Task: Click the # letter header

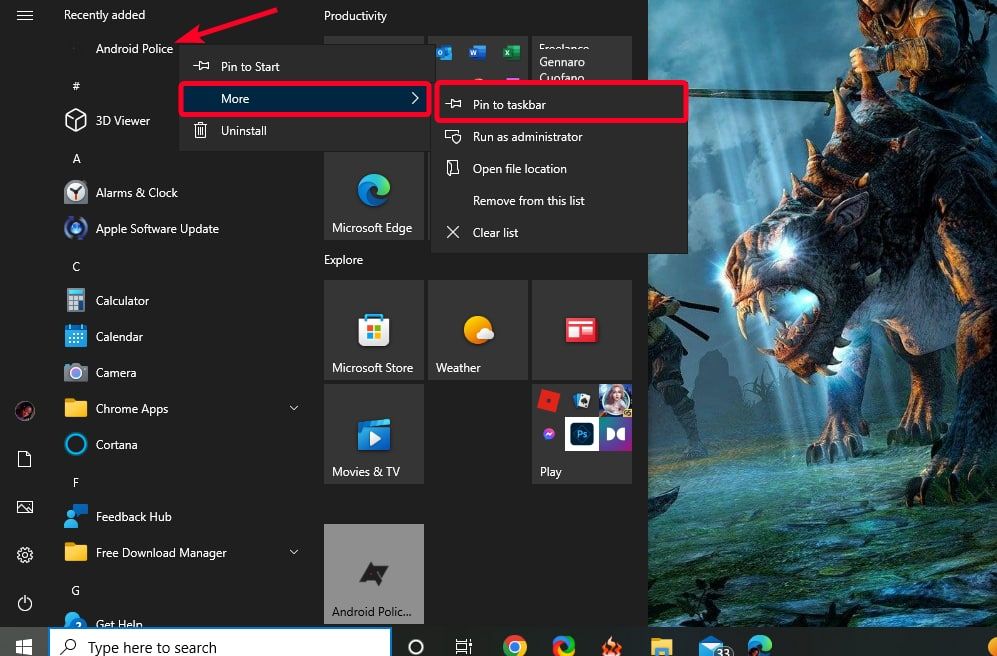Action: pyautogui.click(x=76, y=86)
